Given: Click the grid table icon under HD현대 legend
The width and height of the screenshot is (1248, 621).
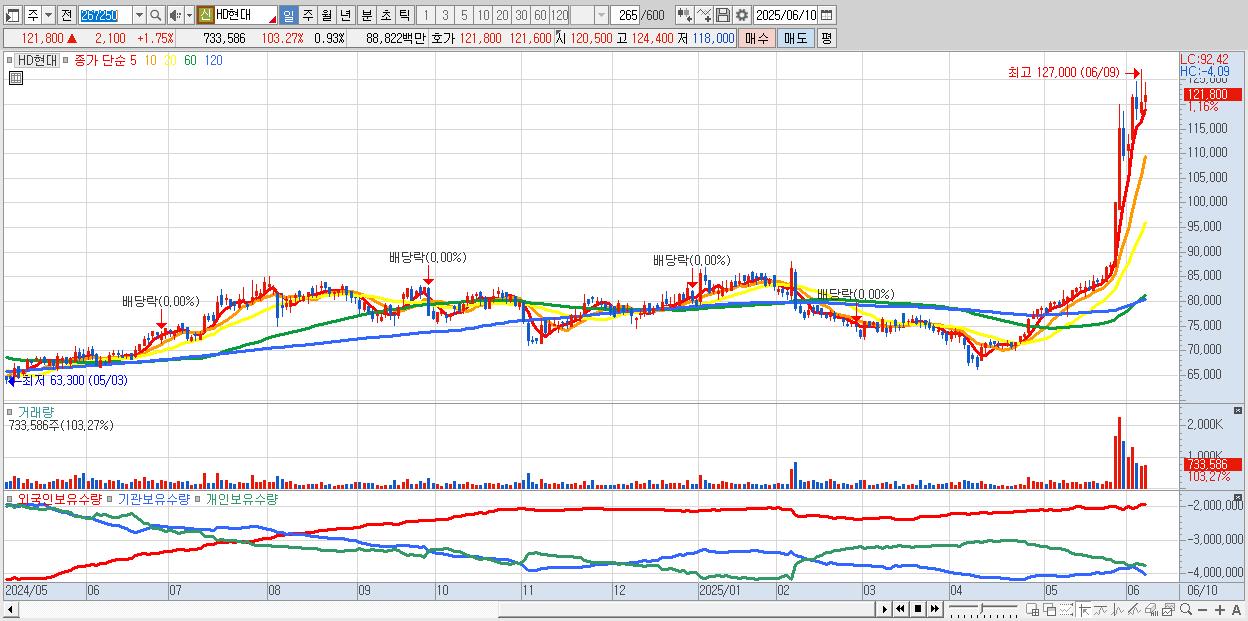Looking at the screenshot, I should coord(16,78).
